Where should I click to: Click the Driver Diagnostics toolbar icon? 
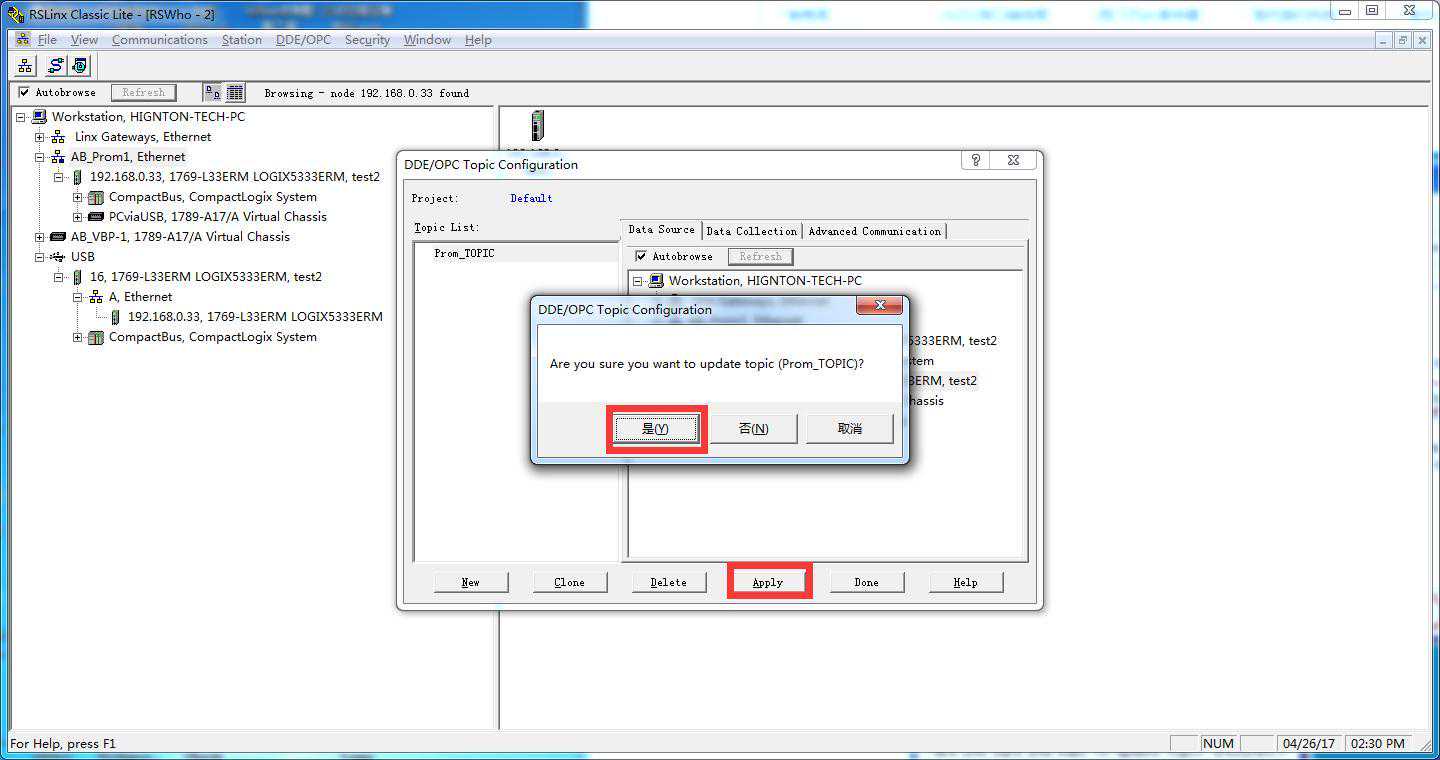[79, 66]
